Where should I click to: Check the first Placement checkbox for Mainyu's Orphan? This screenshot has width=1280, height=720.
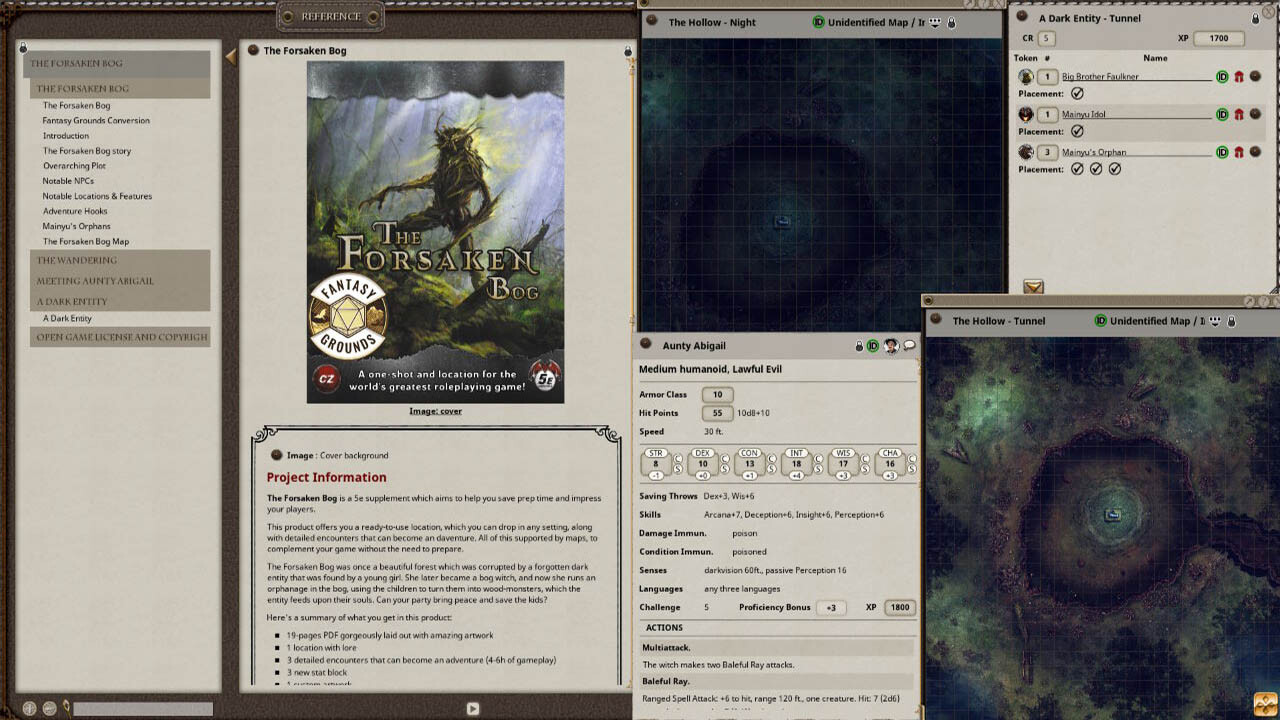click(1077, 167)
